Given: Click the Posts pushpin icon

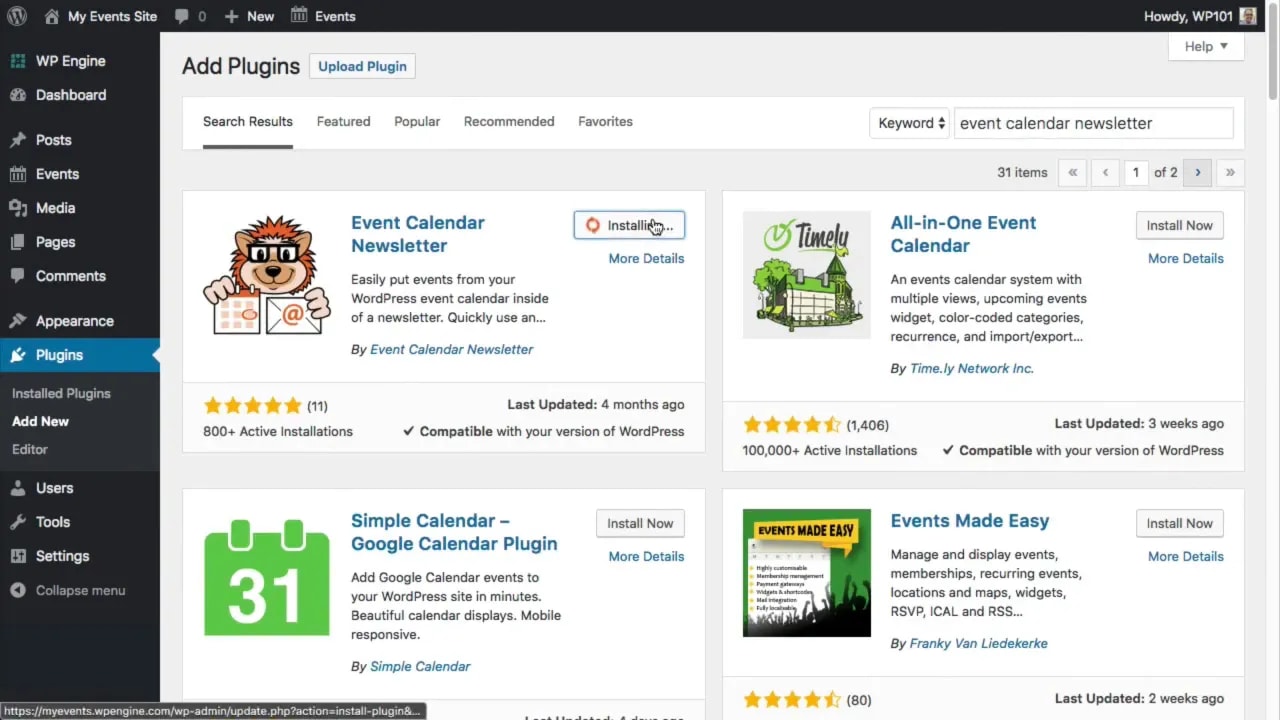Looking at the screenshot, I should pos(18,140).
